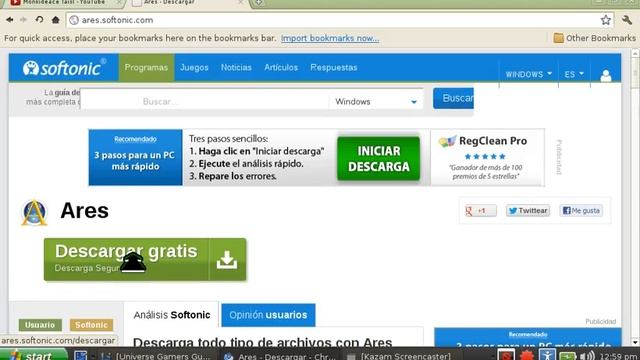Click the RegClean Pro ad panel
640x360 pixels.
tap(487, 158)
